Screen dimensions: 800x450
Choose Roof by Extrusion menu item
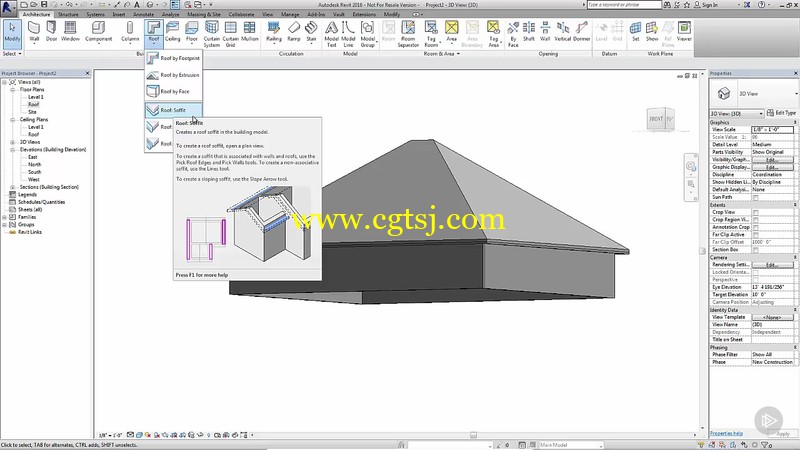tap(173, 75)
